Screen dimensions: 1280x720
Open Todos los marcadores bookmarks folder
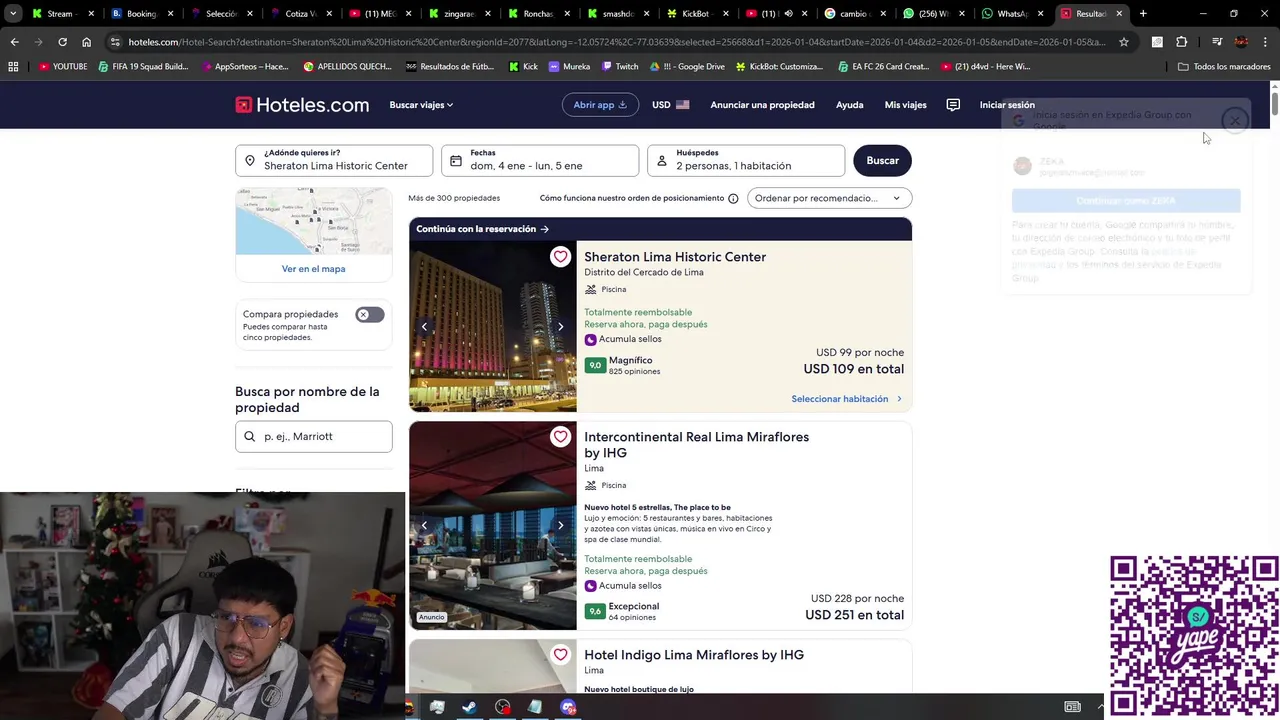coord(1224,66)
